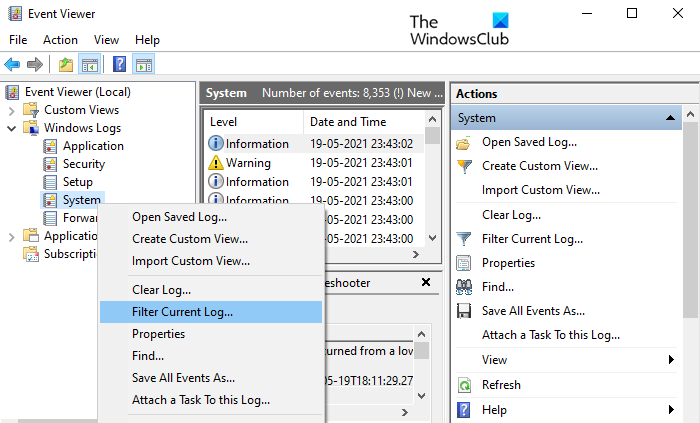The height and width of the screenshot is (423, 700).
Task: Click the Back arrow toolbar icon
Action: tap(13, 64)
